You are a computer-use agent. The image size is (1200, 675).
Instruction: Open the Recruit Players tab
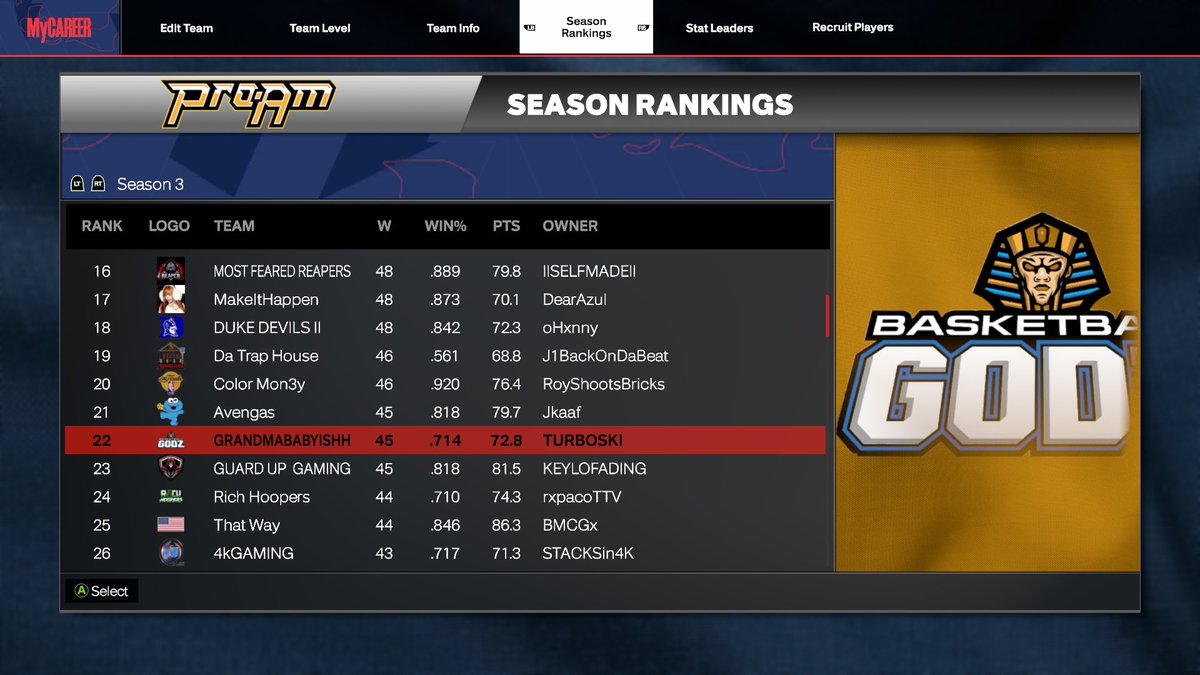pos(853,27)
